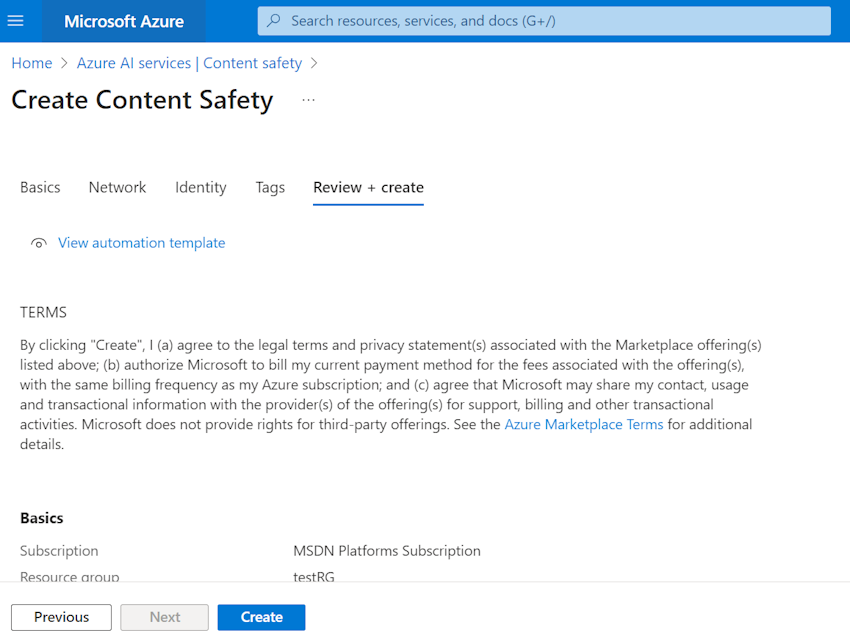The width and height of the screenshot is (850, 644).
Task: Open the ellipsis menu next to Create Content Safety
Action: tap(308, 99)
